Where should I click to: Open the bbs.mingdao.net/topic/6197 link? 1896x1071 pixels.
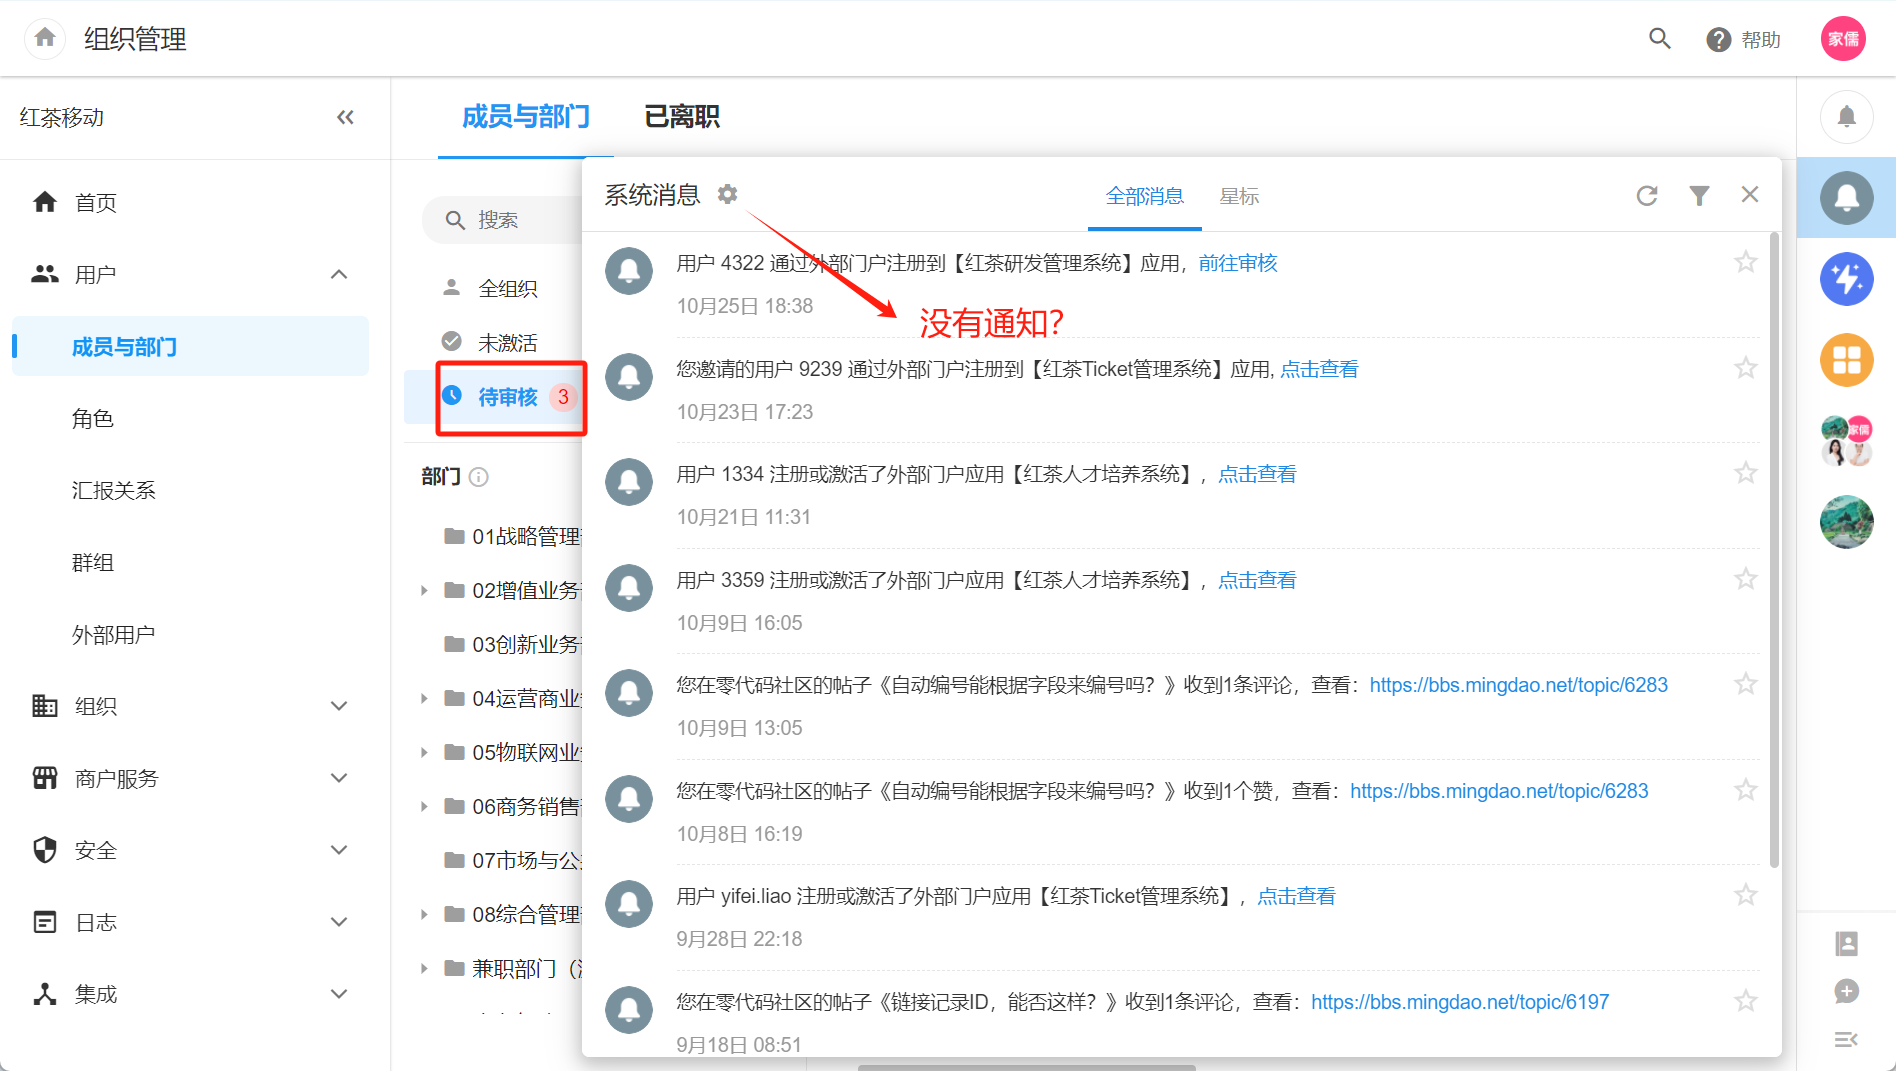click(1459, 1002)
